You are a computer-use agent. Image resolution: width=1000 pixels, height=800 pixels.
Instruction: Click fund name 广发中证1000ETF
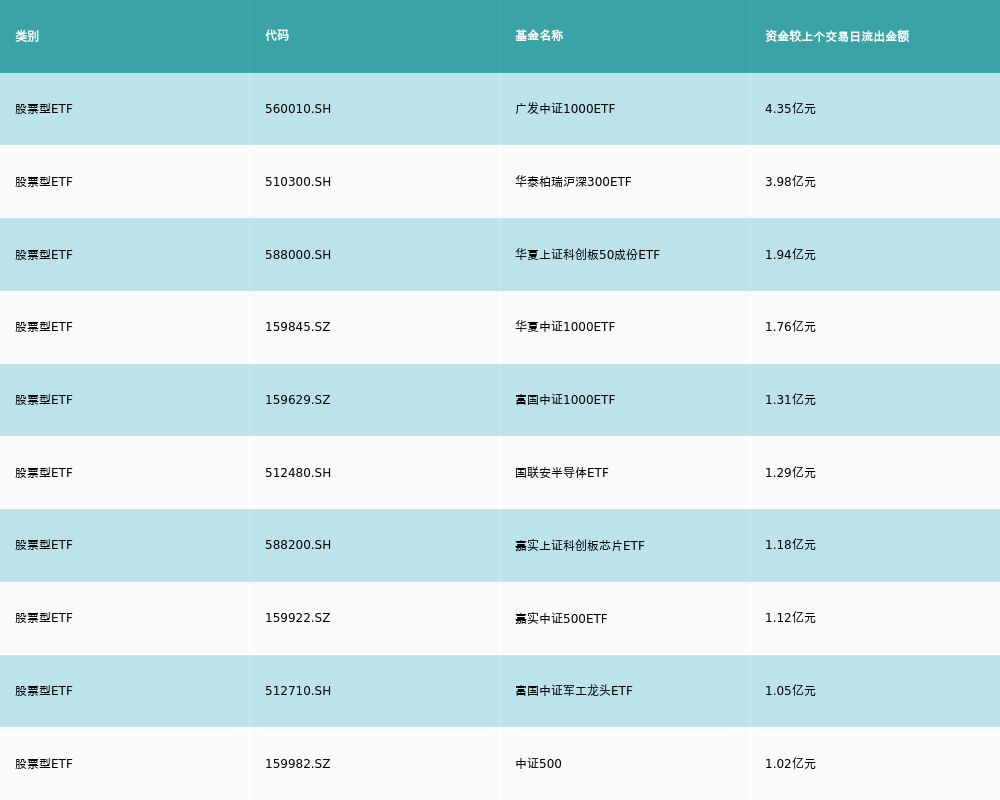(565, 109)
